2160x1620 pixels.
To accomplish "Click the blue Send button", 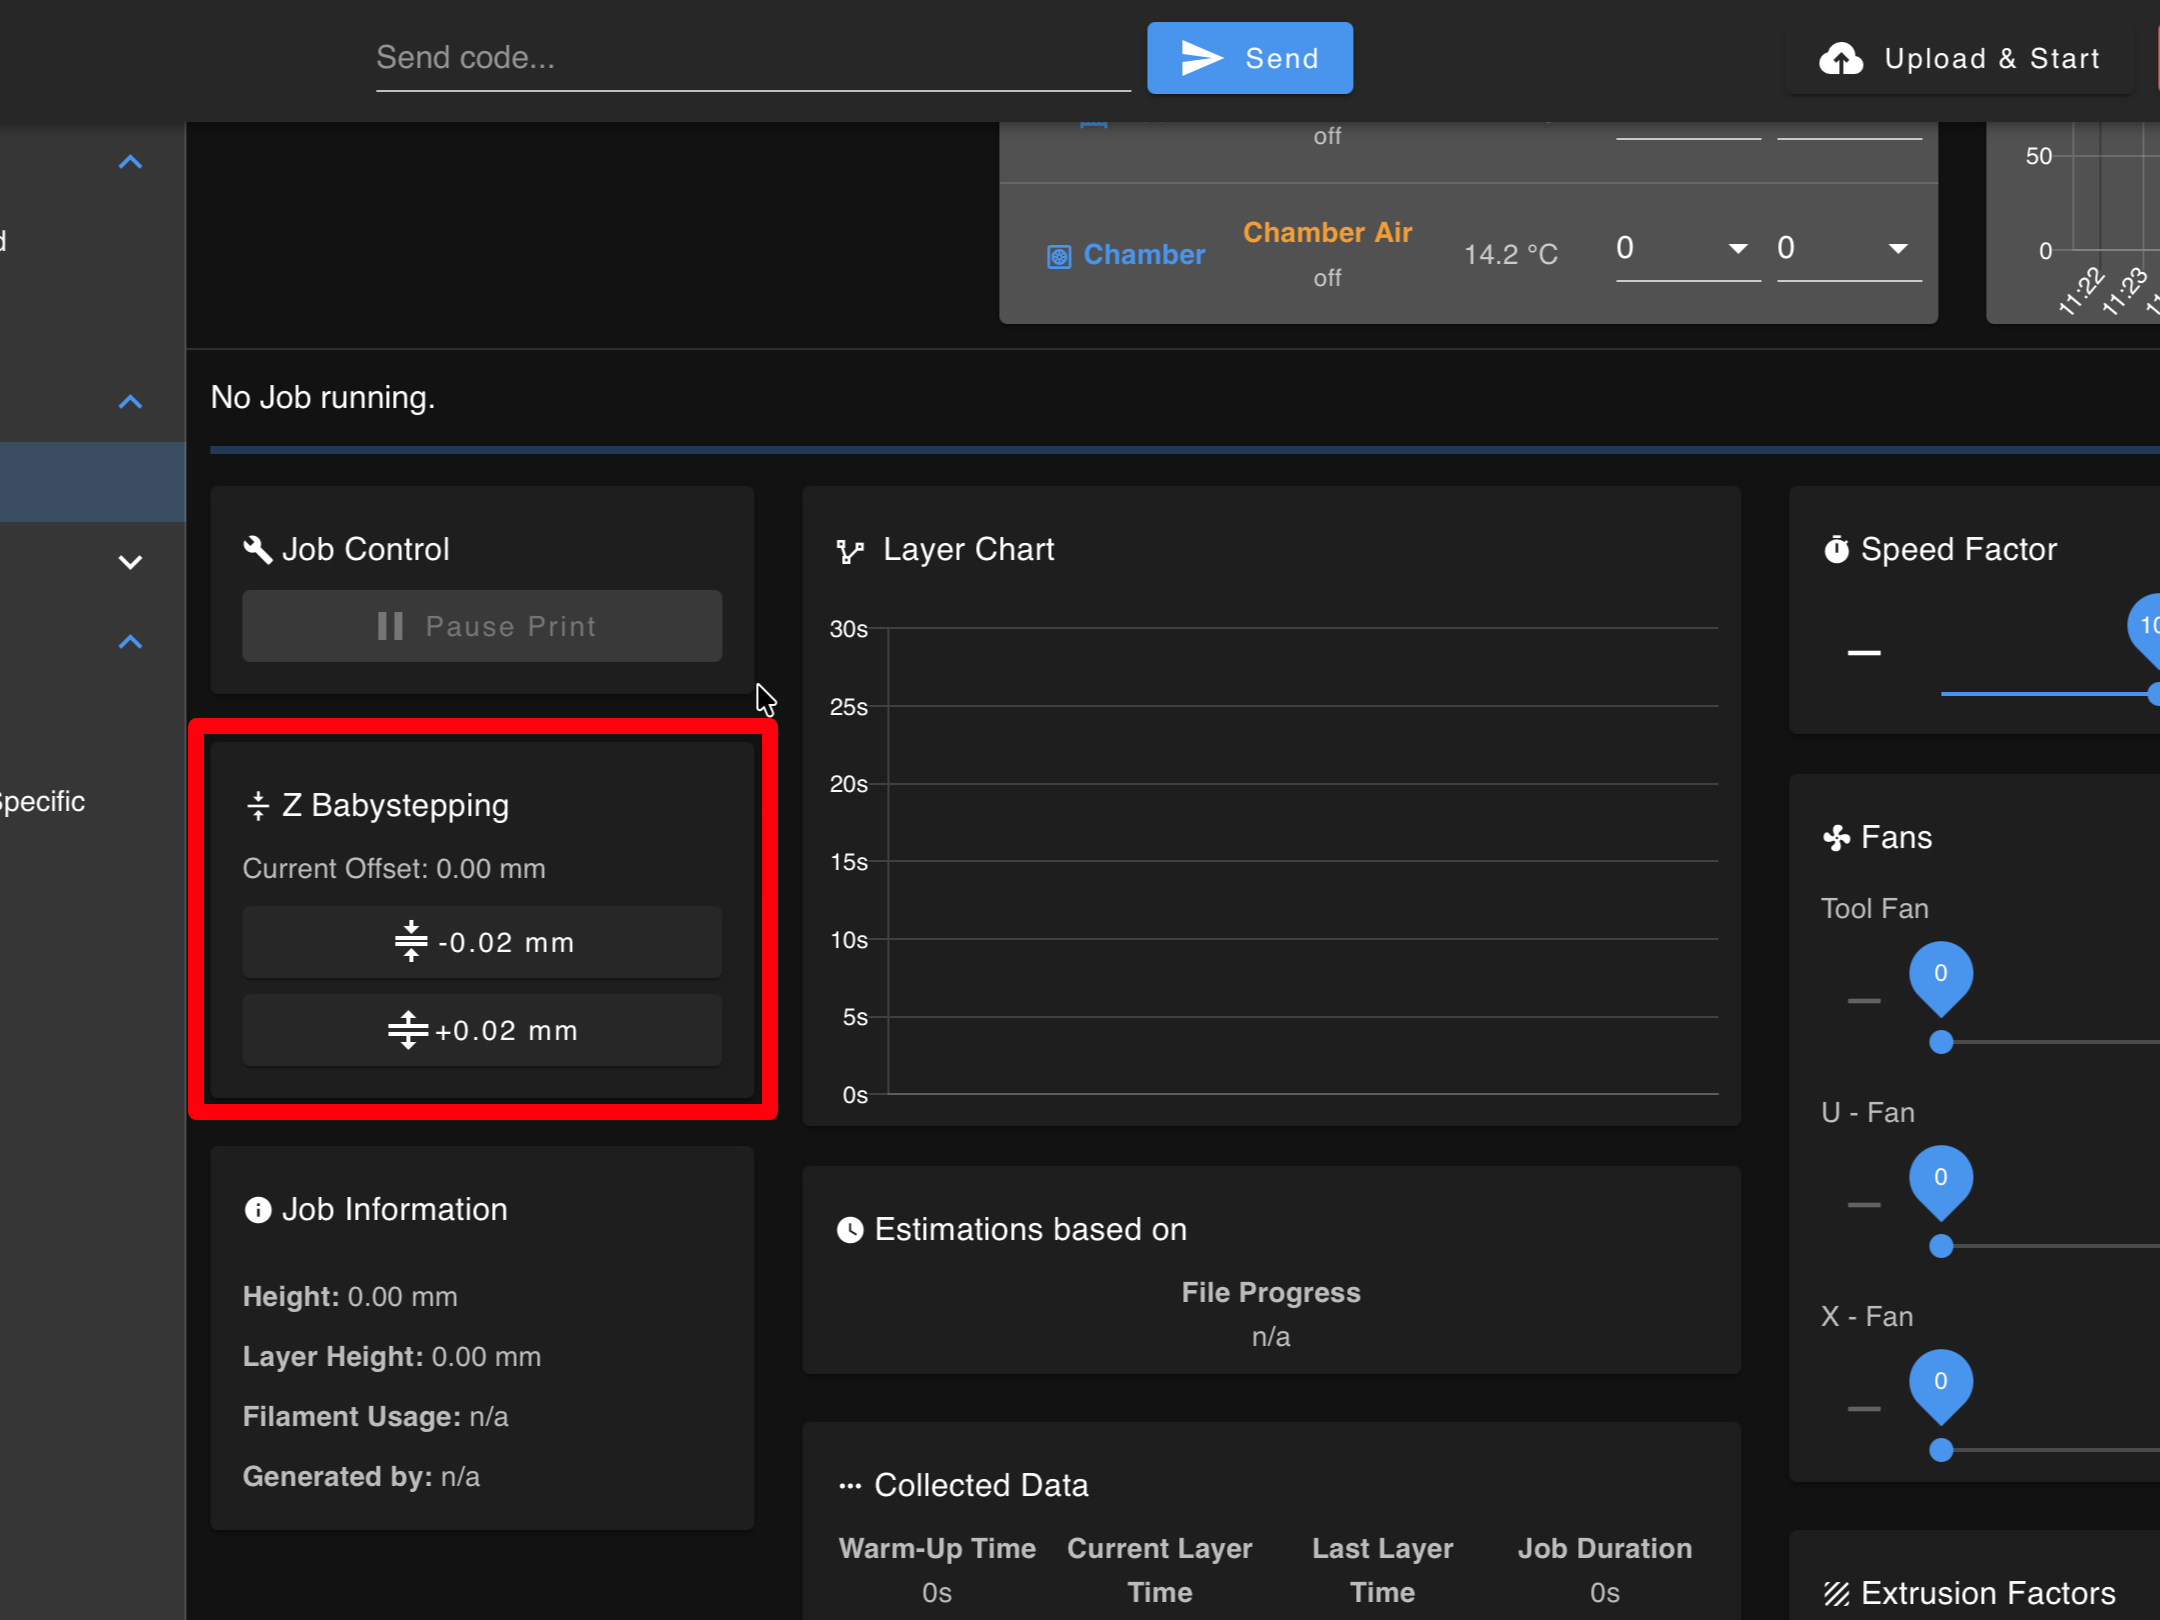I will tap(1249, 58).
